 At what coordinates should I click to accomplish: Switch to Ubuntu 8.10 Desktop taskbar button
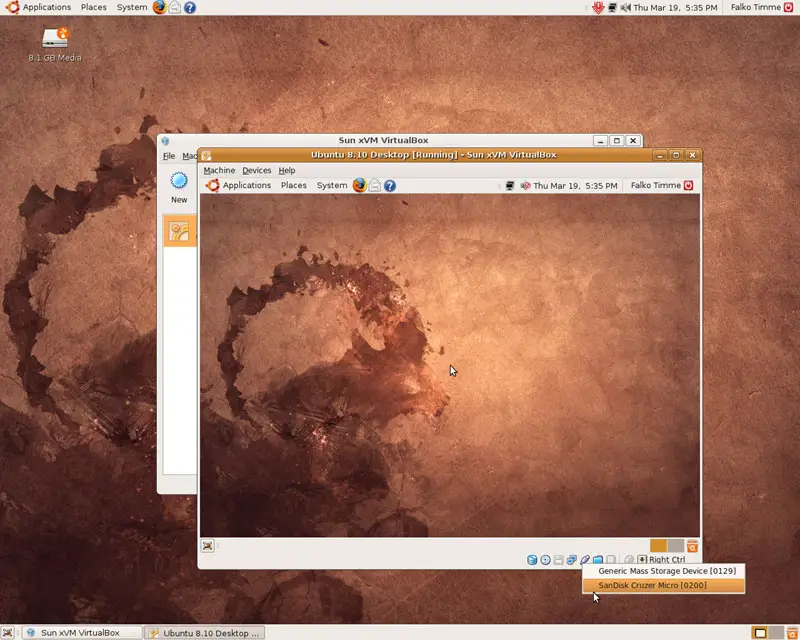point(204,633)
